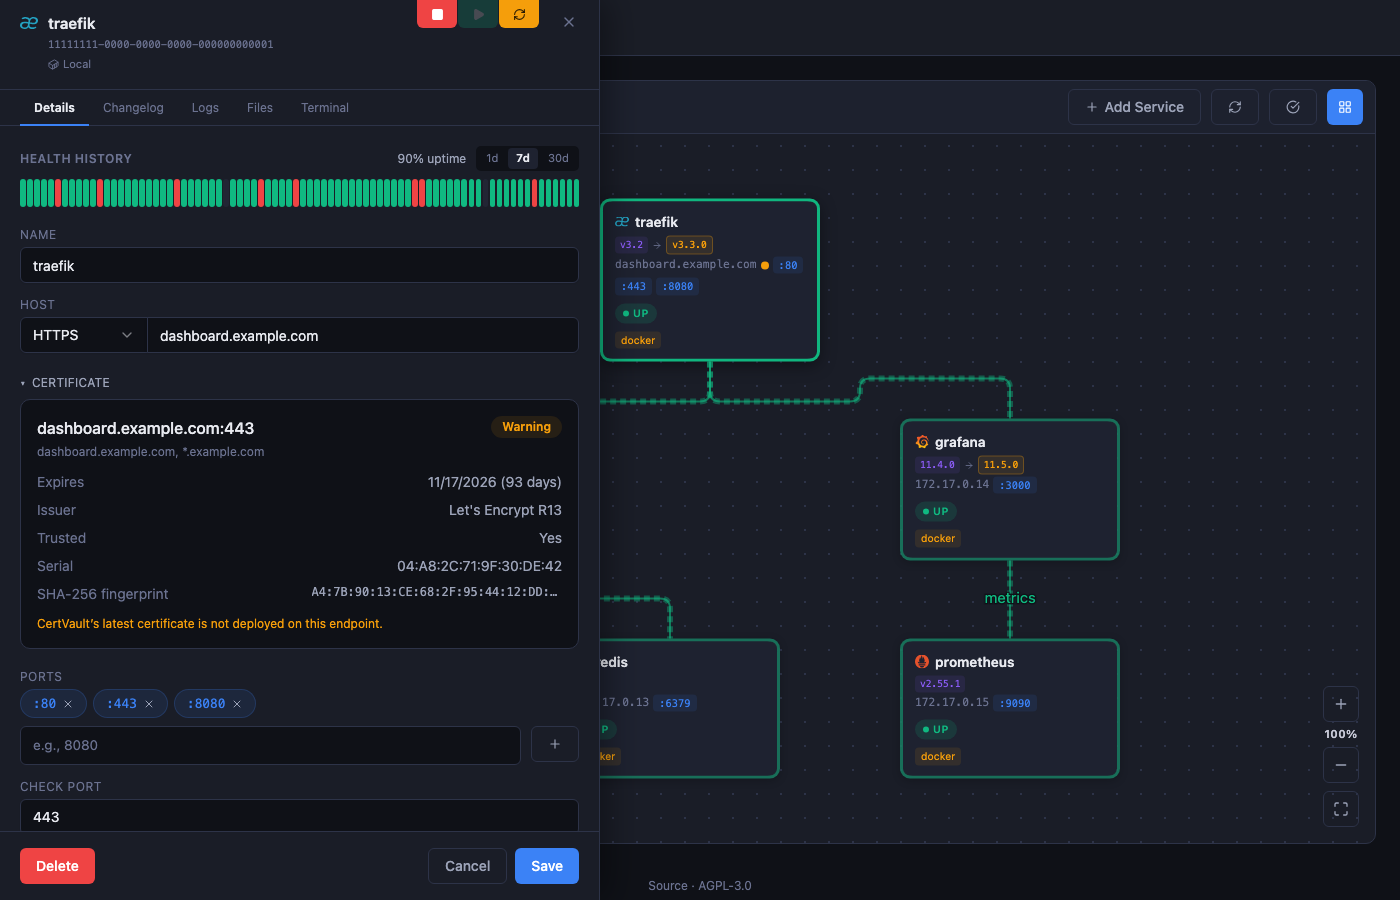Remove the :8080 port chip

point(237,704)
